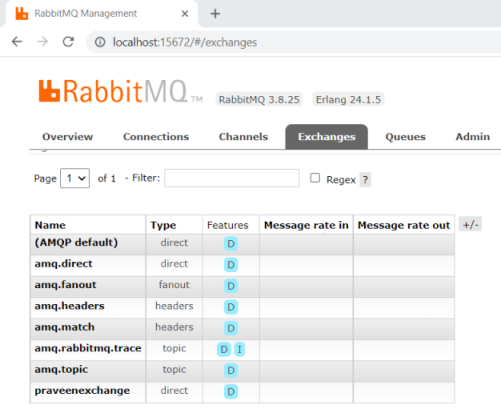Screen dimensions: 501x413
Task: Click the D badge for (AMQP default)
Action: [231, 244]
